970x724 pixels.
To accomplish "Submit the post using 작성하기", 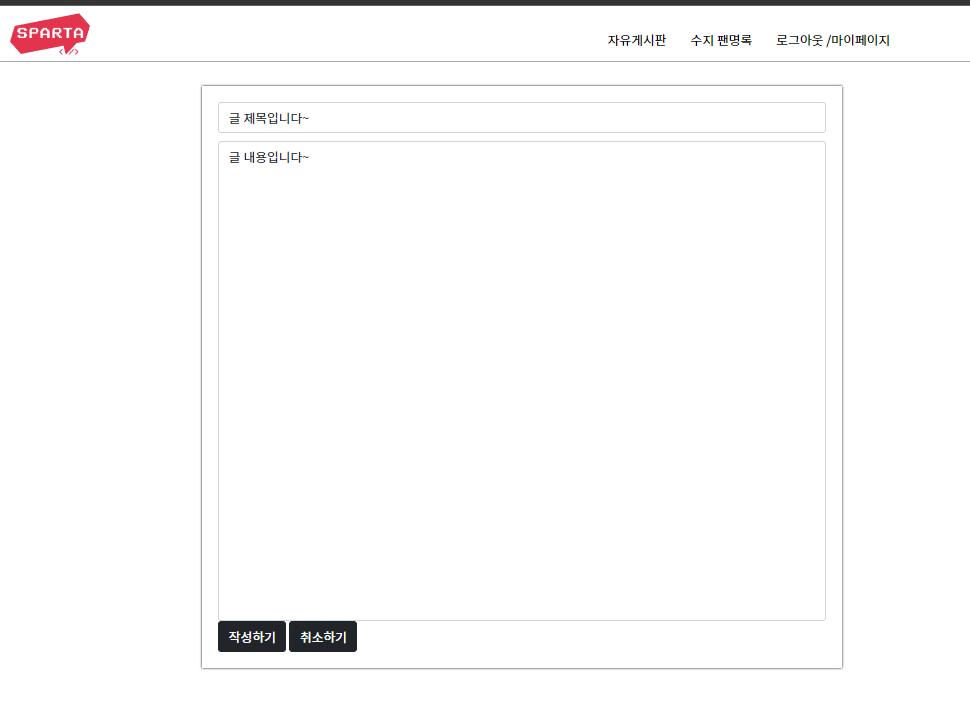I will point(251,636).
